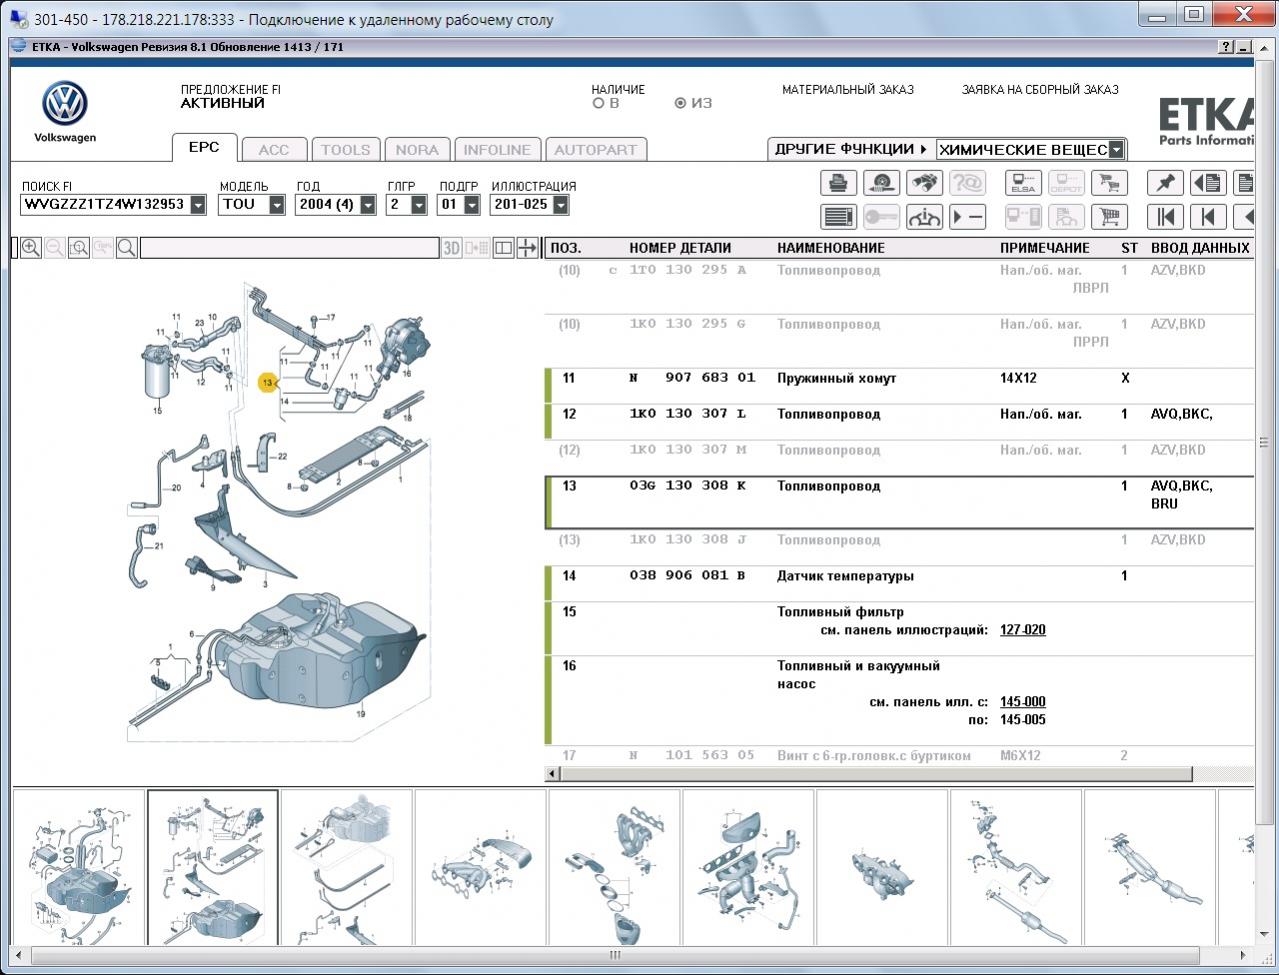Click the splitter arrow icon
This screenshot has height=975, width=1279.
click(x=527, y=248)
